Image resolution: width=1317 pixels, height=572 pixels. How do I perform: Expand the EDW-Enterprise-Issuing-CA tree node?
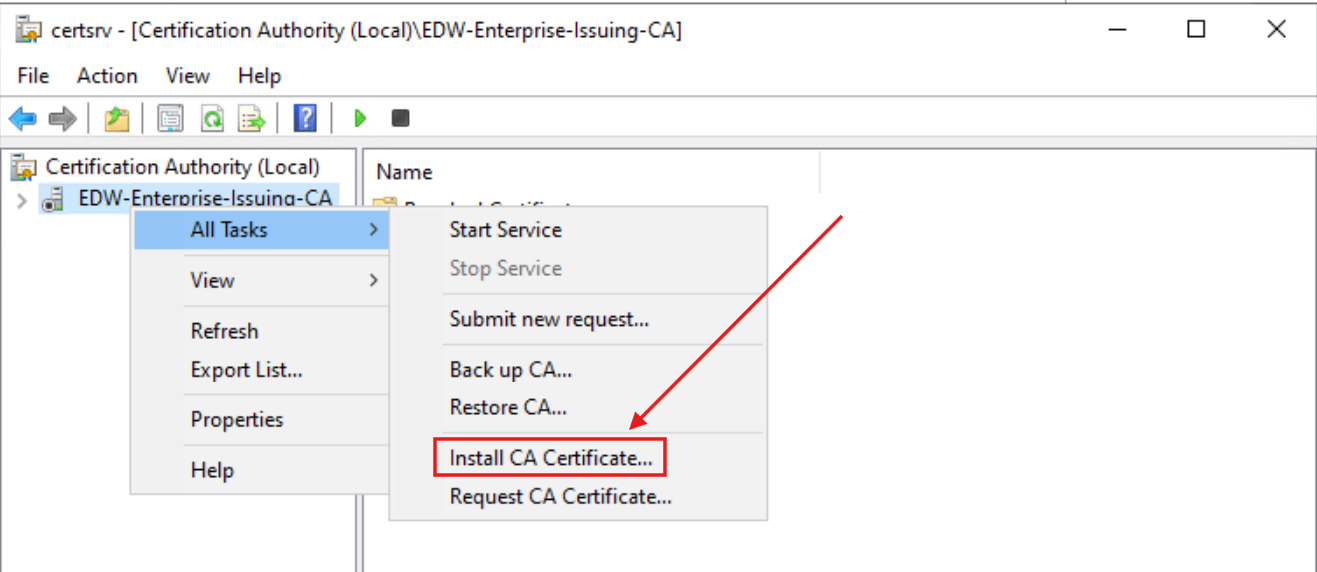(22, 200)
